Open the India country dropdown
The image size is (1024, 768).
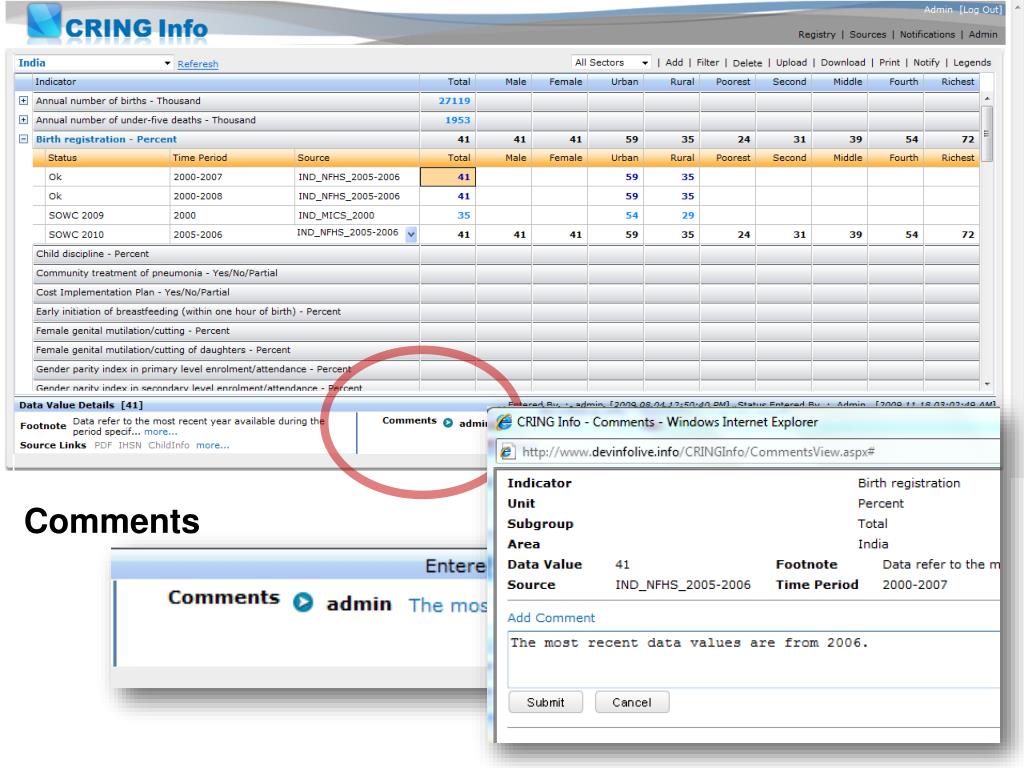coord(94,63)
